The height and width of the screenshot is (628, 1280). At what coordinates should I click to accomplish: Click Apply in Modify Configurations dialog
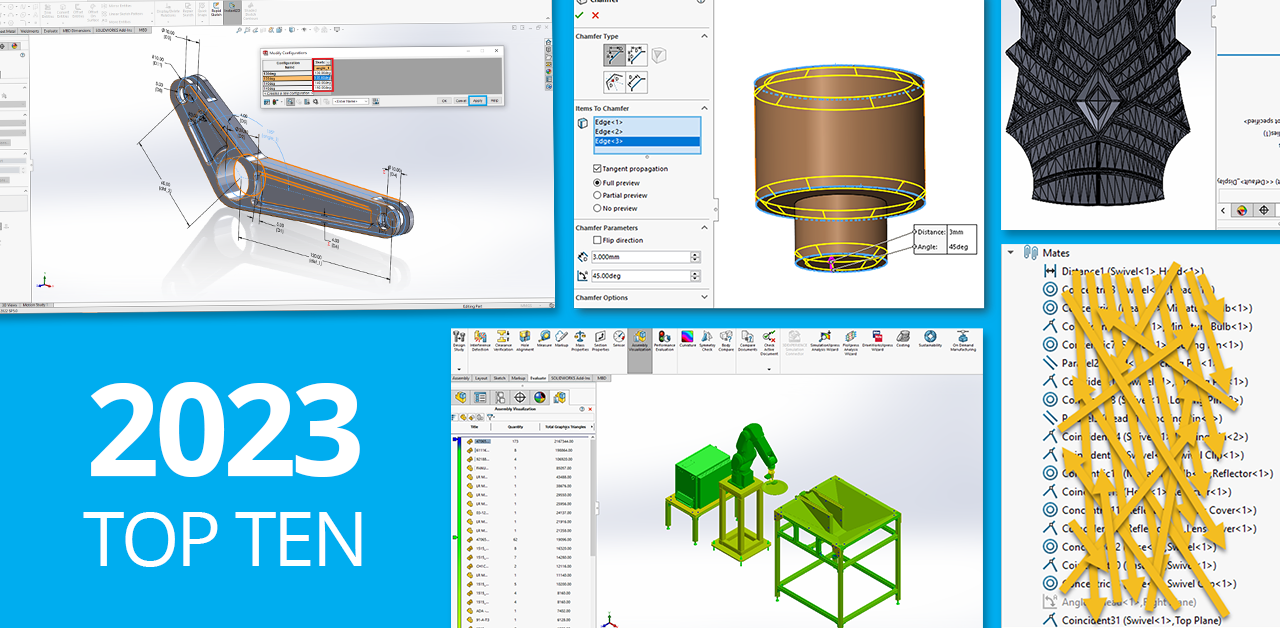tap(477, 101)
